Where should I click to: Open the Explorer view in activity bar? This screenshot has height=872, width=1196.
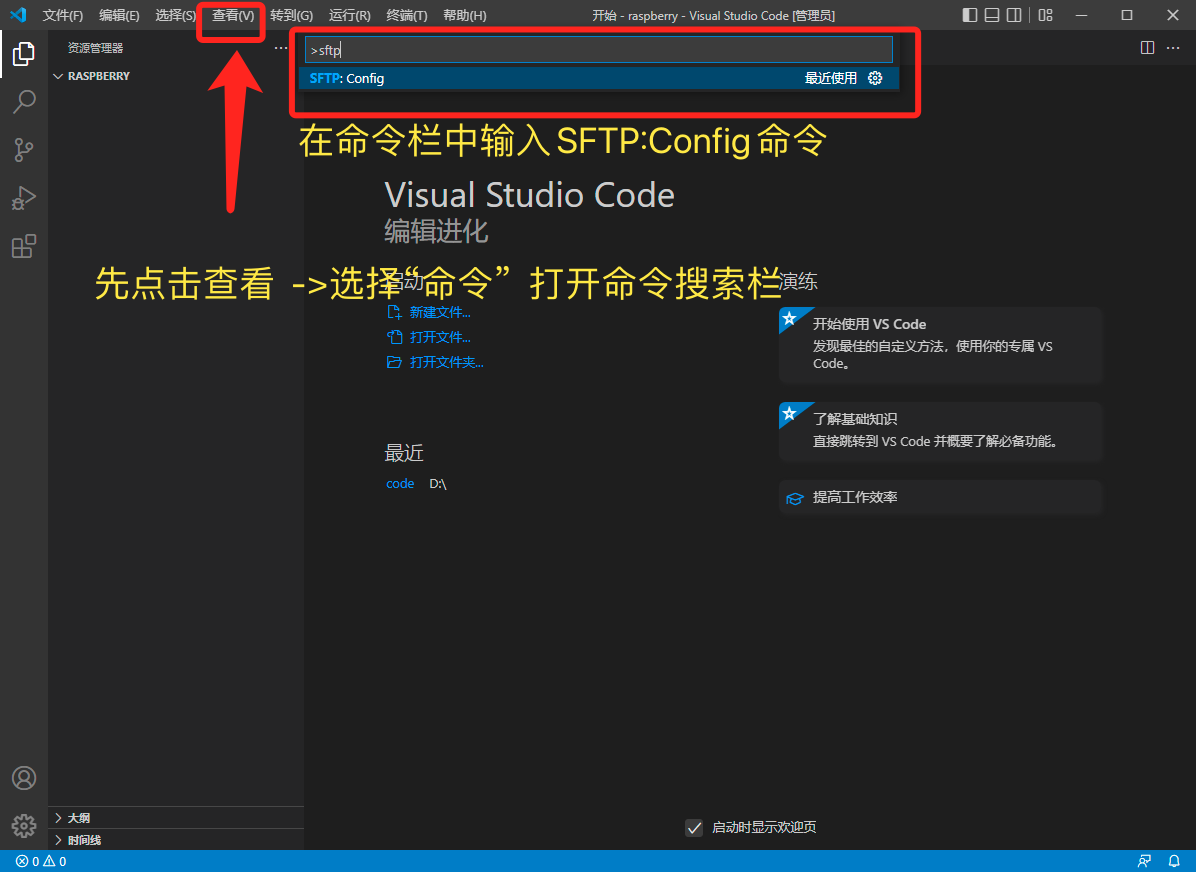click(x=24, y=53)
